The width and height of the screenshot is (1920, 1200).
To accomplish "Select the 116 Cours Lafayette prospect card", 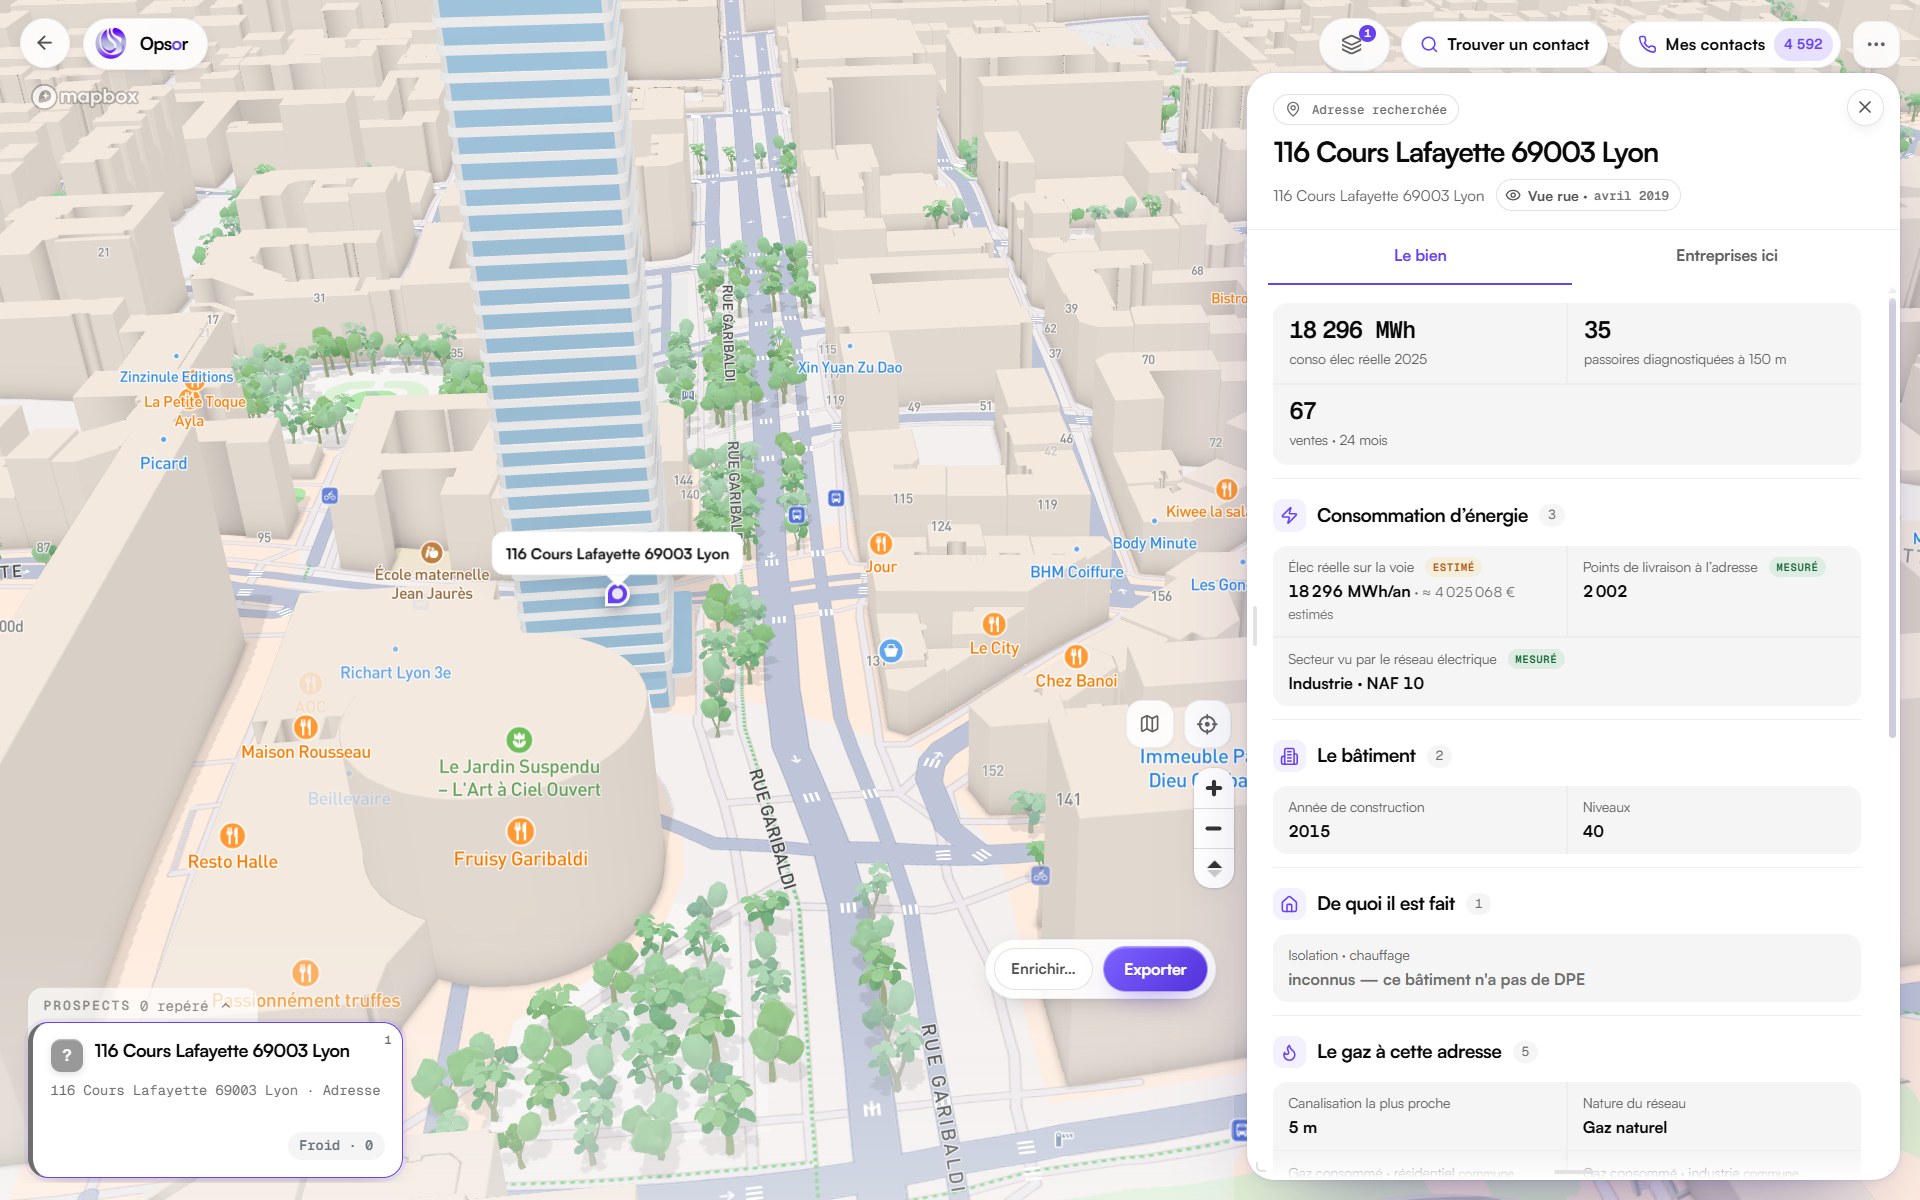I will pos(215,1100).
